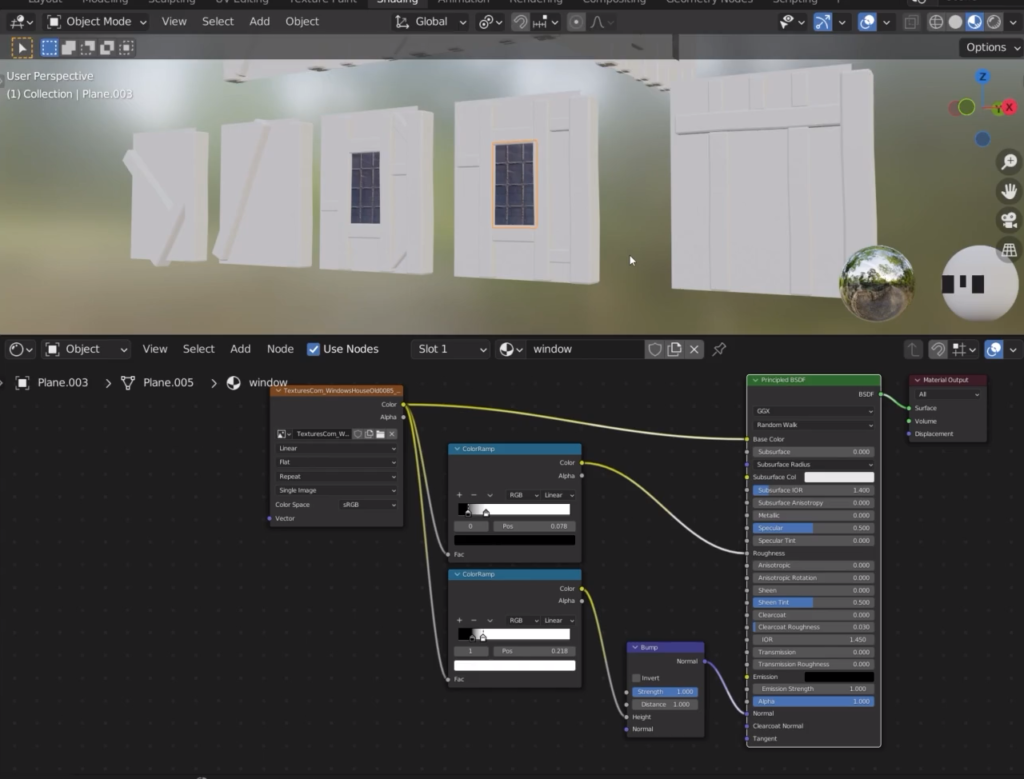
Task: Toggle X-ray mode
Action: pos(911,22)
